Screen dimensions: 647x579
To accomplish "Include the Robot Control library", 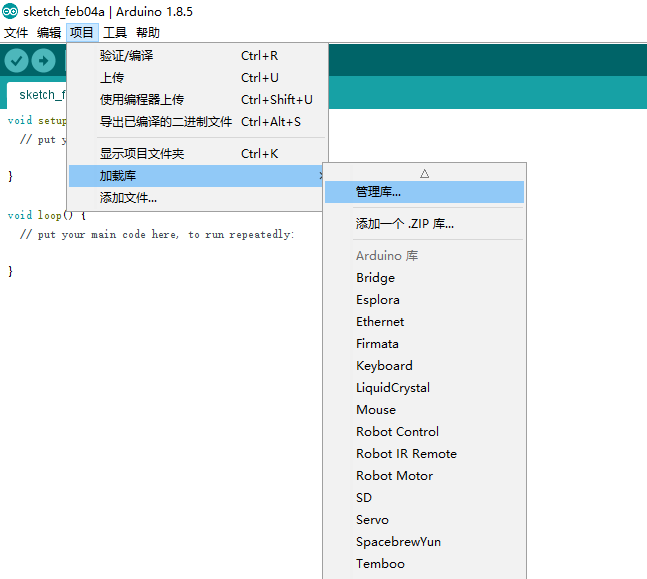I will click(x=424, y=432).
